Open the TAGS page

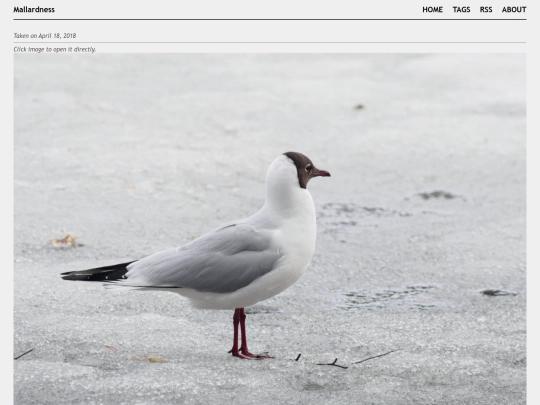tap(461, 10)
